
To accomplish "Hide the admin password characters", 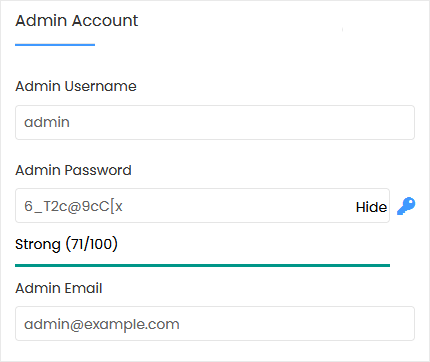I will tap(371, 207).
